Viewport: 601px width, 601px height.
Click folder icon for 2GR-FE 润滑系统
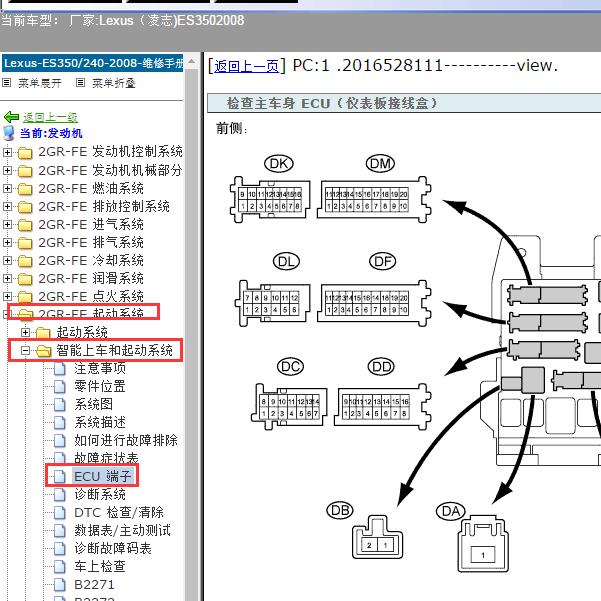pos(25,279)
